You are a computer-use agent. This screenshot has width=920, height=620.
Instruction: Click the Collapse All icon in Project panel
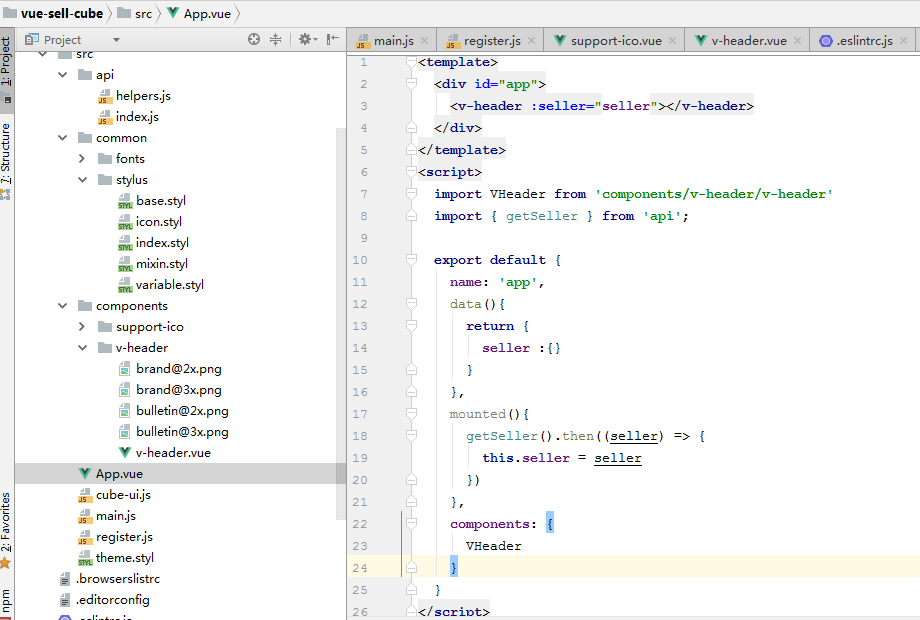(275, 39)
